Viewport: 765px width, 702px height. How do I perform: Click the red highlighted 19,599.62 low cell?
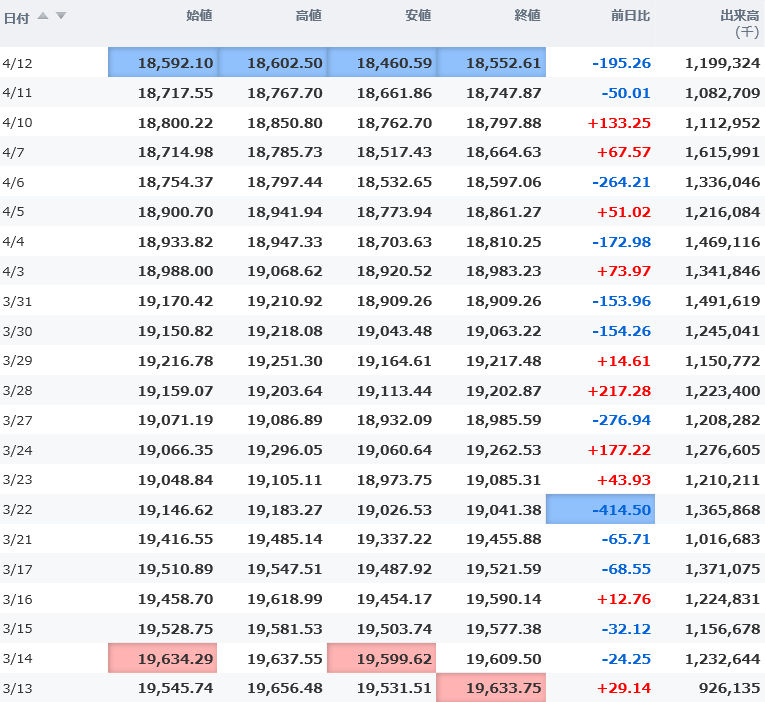tap(382, 659)
